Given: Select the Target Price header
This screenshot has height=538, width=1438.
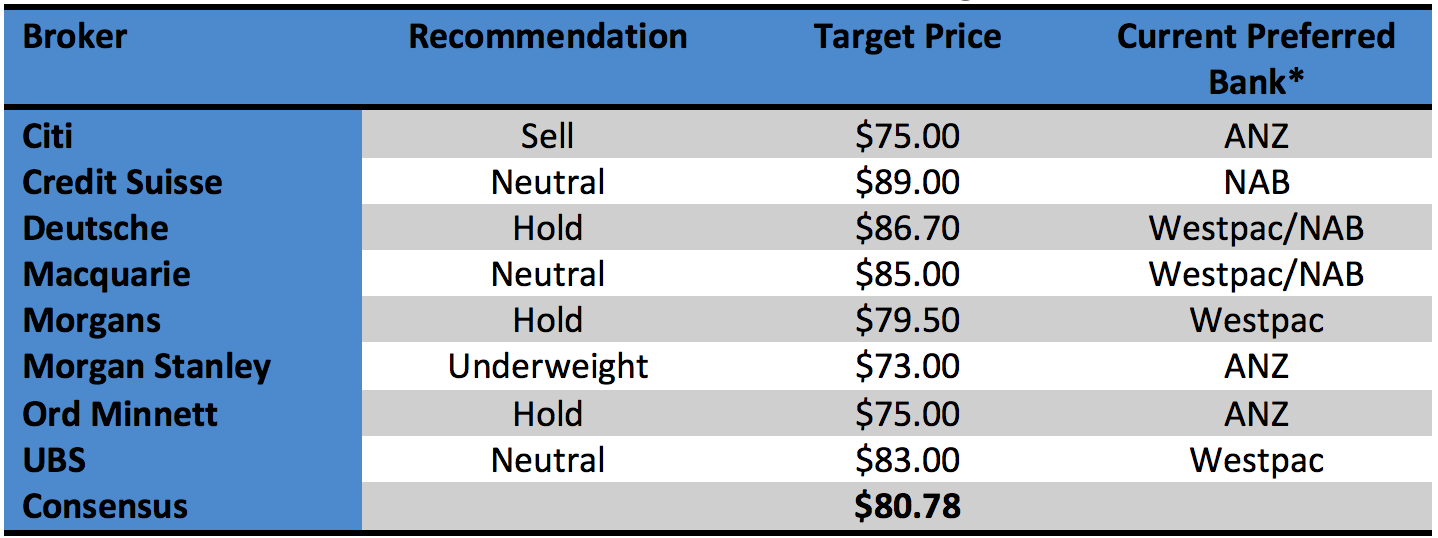Looking at the screenshot, I should coord(907,38).
